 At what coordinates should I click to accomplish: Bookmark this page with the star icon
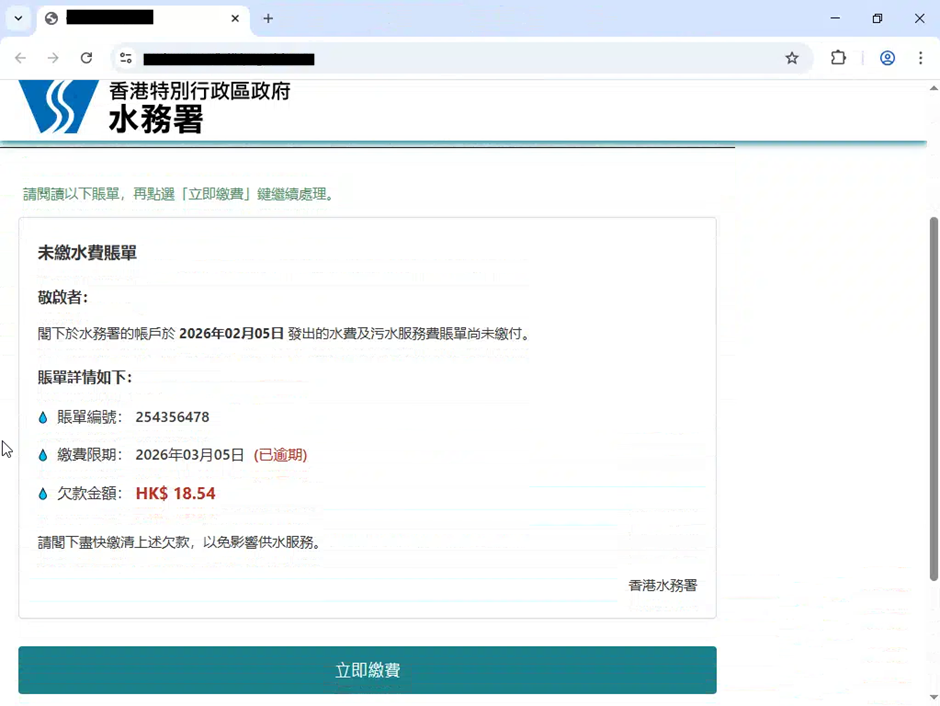click(x=792, y=58)
